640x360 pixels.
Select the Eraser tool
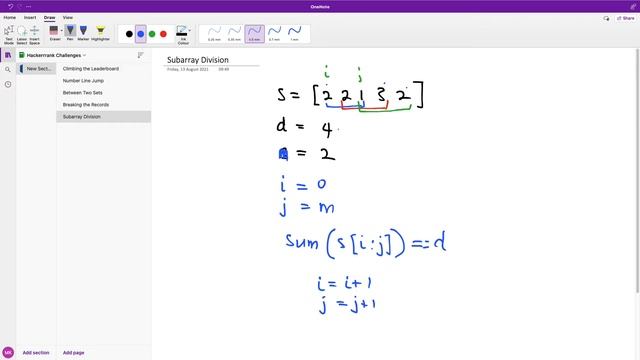[x=54, y=33]
